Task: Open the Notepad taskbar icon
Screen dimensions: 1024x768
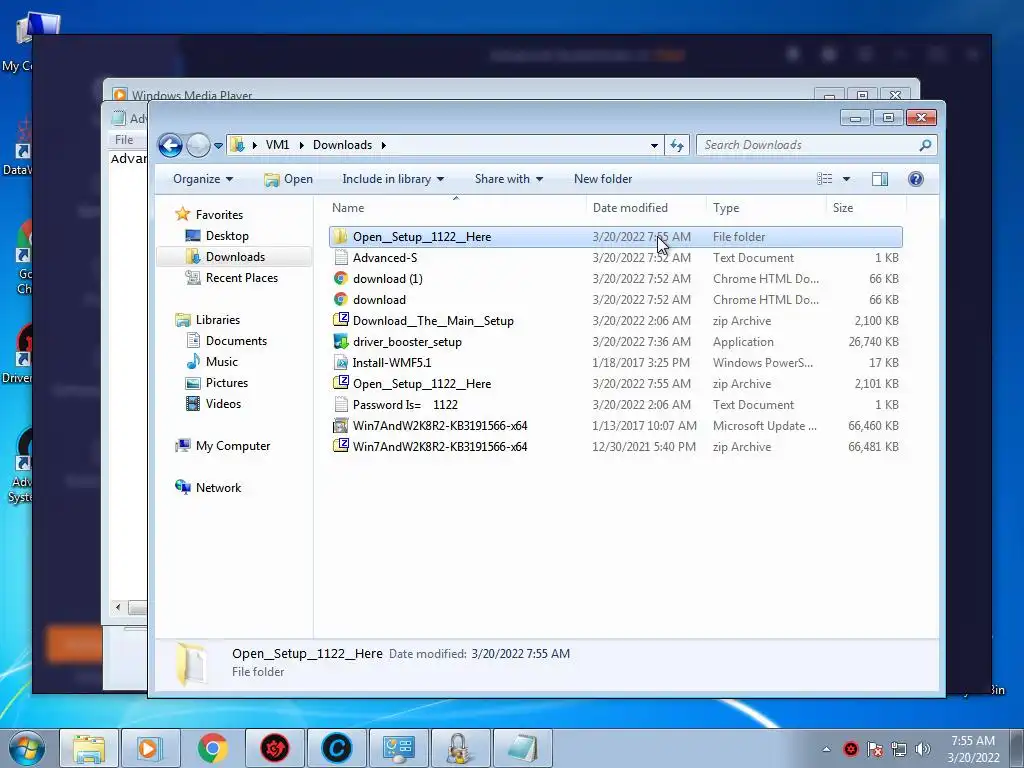Action: 522,748
